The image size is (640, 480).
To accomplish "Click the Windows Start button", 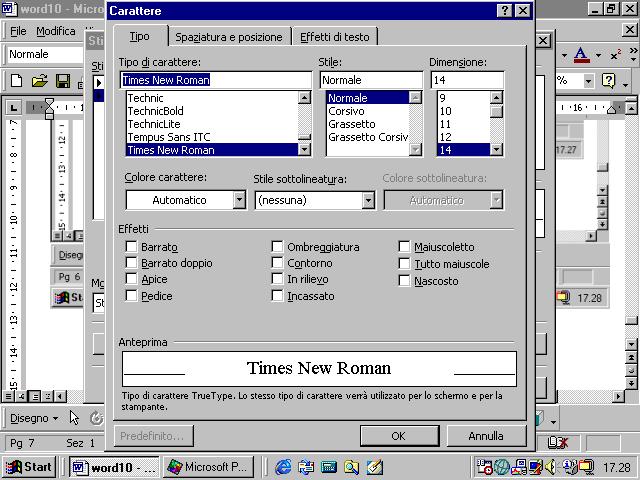I will [29, 467].
